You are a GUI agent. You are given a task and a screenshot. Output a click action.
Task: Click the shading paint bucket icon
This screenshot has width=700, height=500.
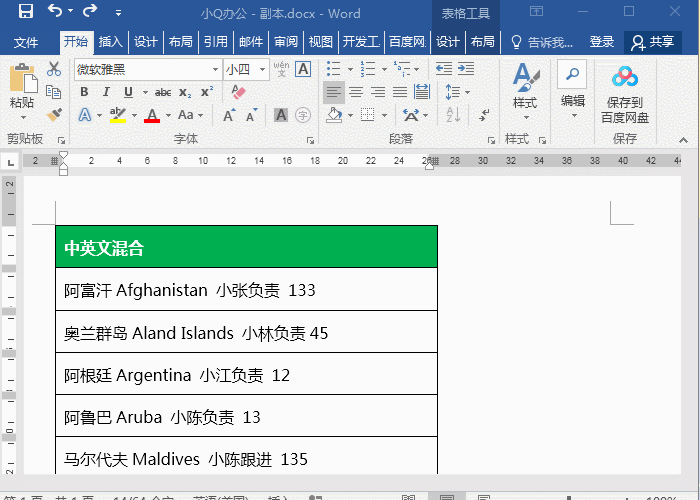[x=334, y=115]
